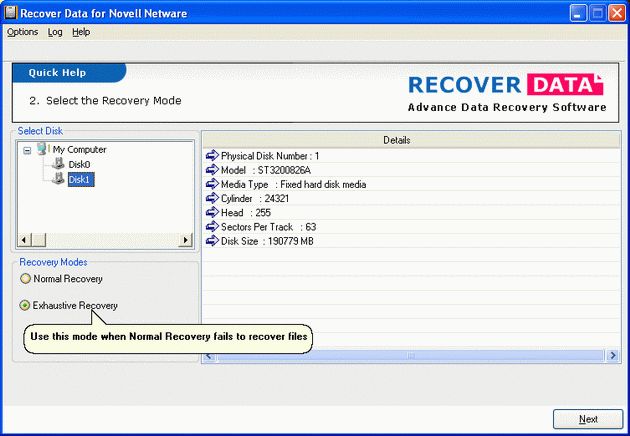Viewport: 630px width, 436px height.
Task: Close the Recover Data window
Action: pyautogui.click(x=617, y=13)
